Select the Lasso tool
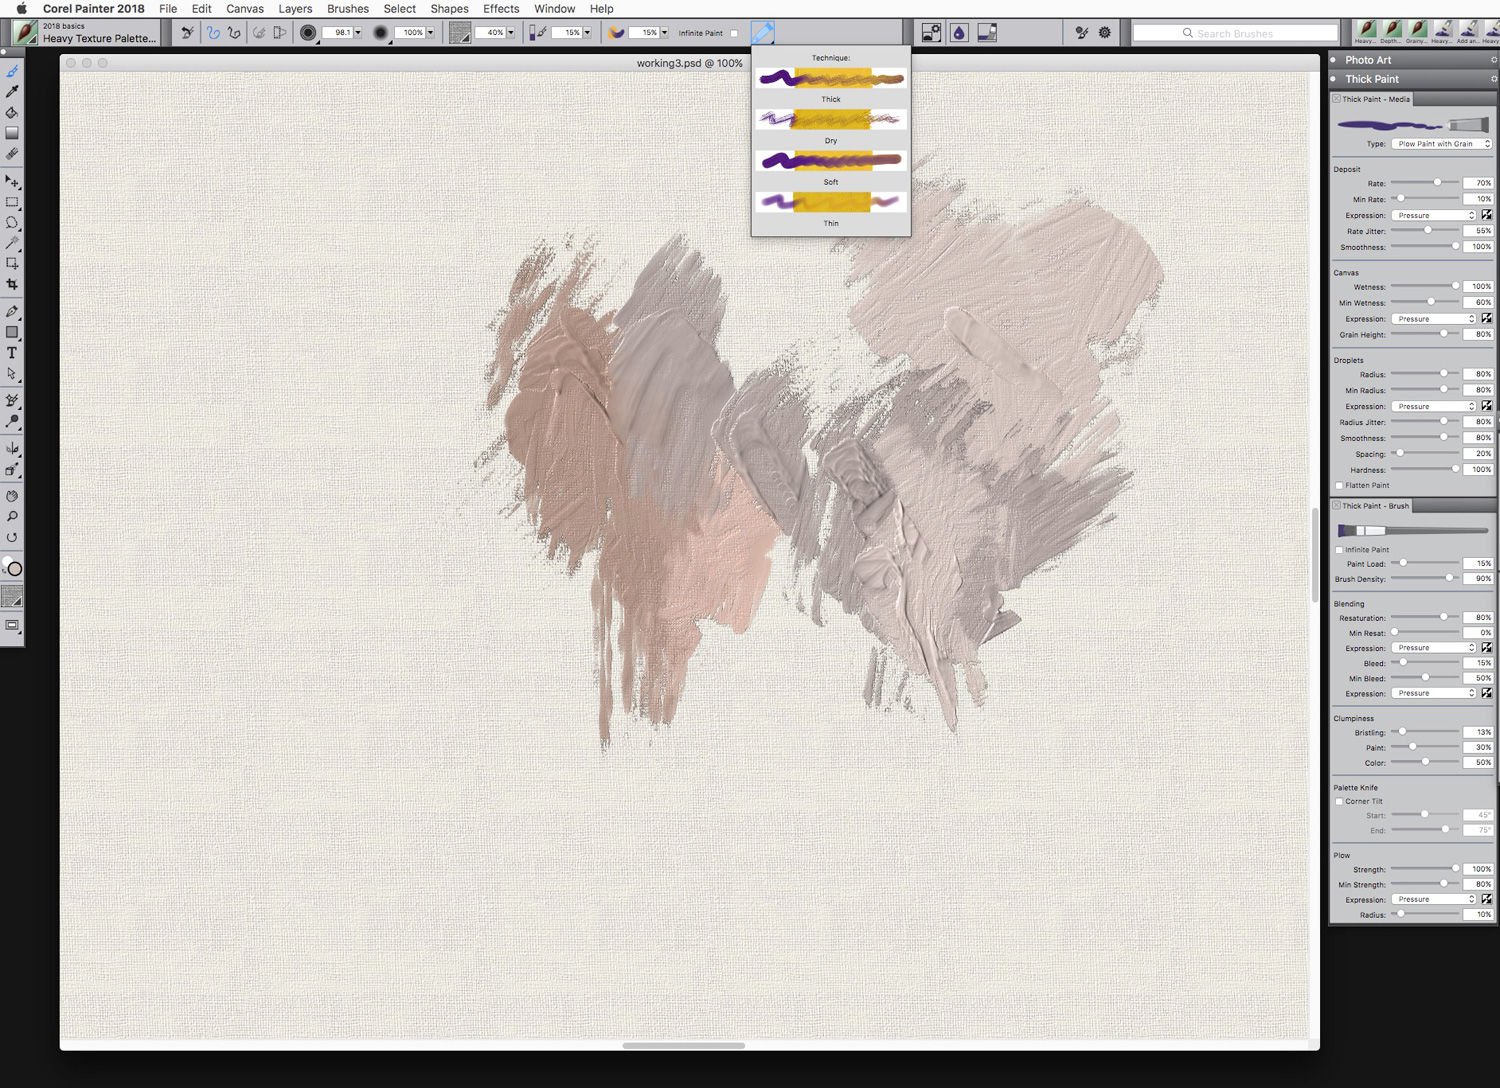This screenshot has height=1088, width=1500. pos(12,223)
